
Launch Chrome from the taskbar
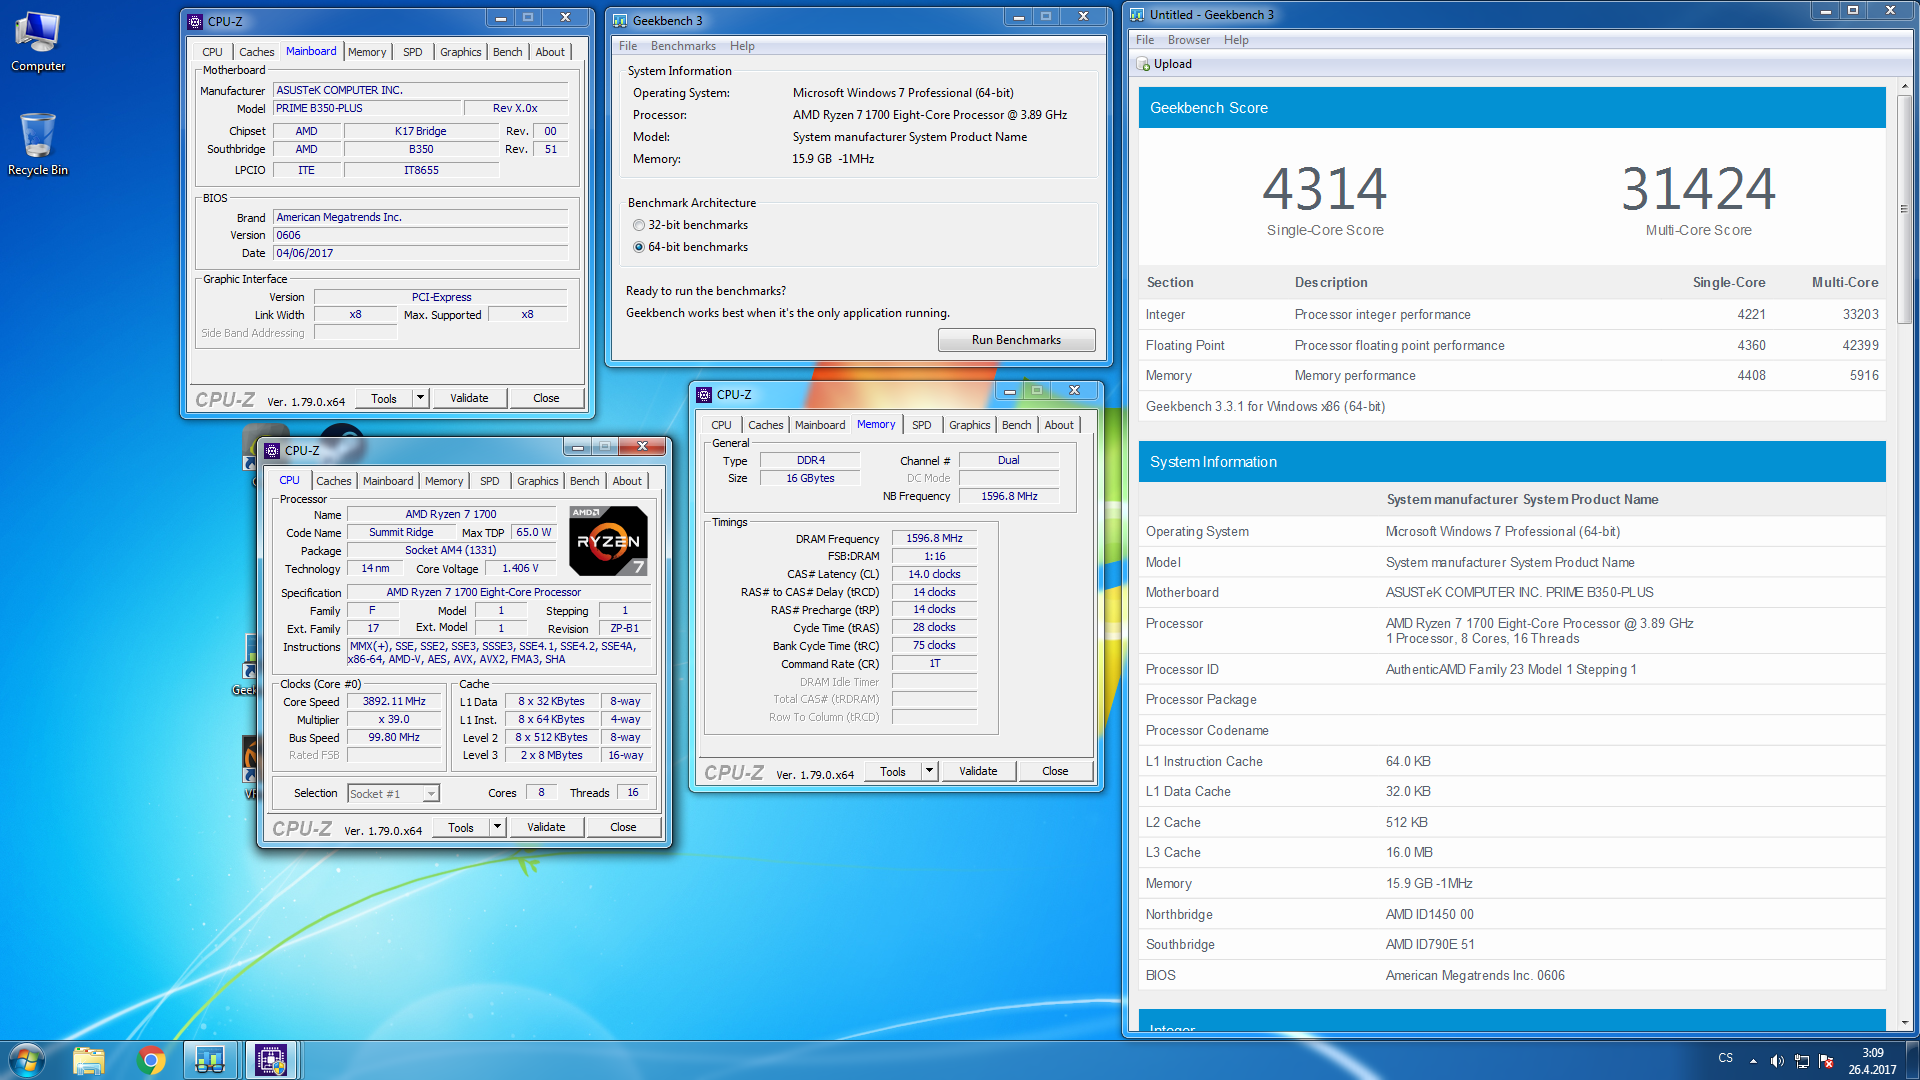[x=151, y=1060]
